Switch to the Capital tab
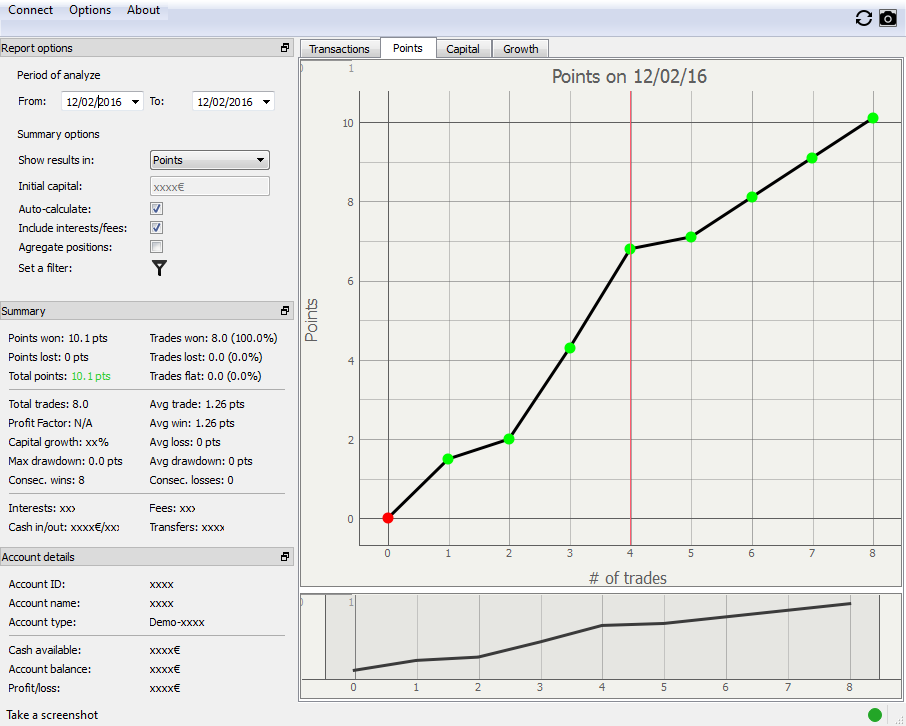 (463, 49)
